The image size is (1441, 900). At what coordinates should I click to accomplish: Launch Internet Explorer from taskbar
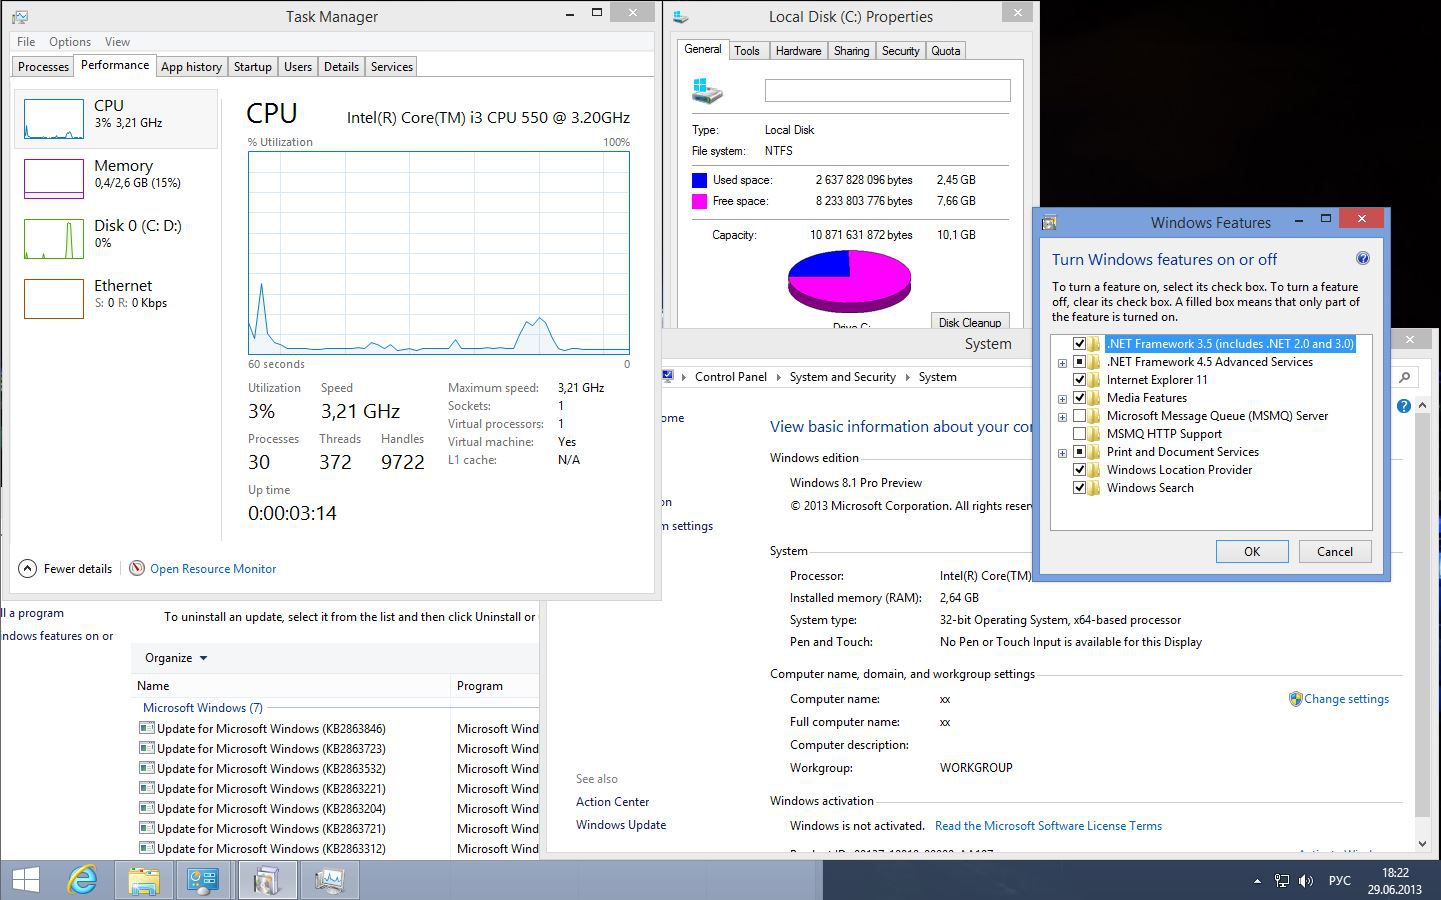[82, 880]
